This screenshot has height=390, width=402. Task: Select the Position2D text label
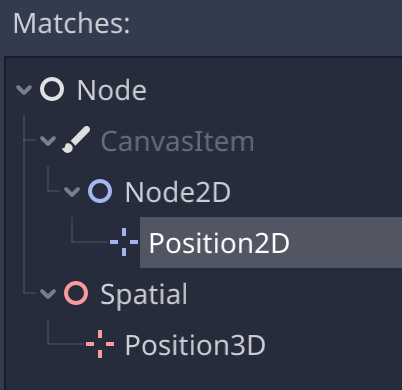[219, 244]
